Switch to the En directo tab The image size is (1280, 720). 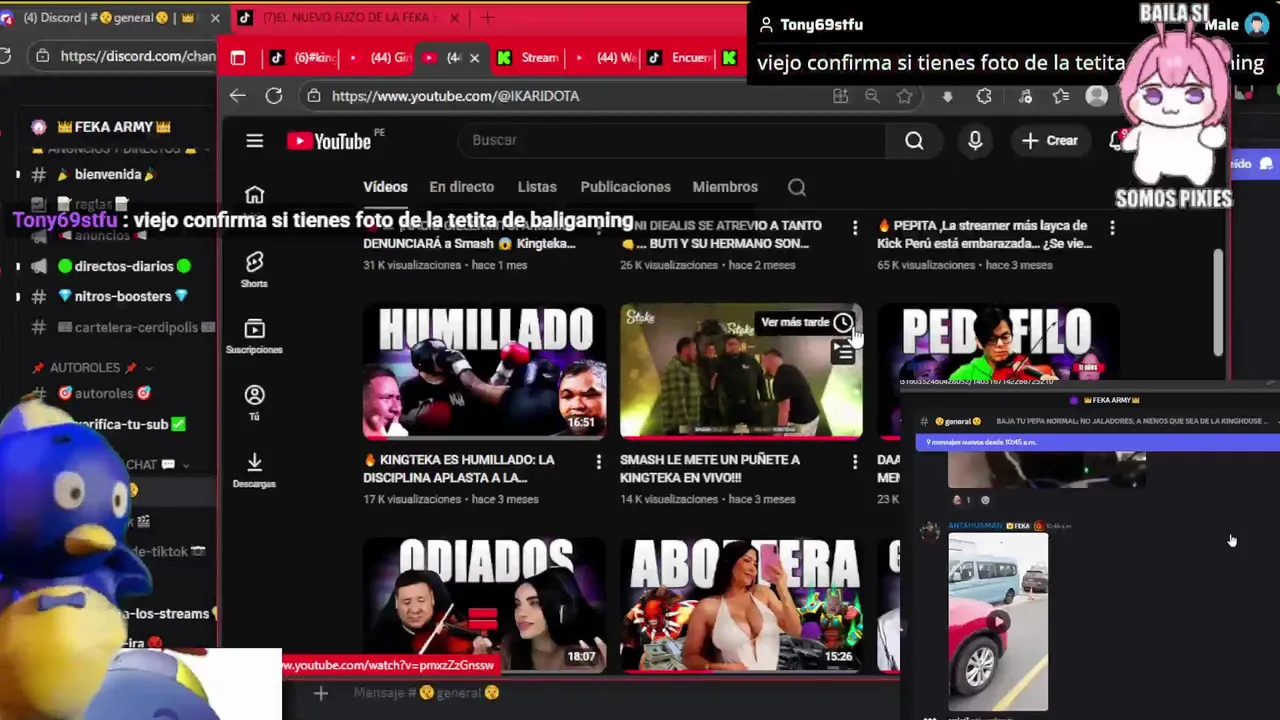461,187
